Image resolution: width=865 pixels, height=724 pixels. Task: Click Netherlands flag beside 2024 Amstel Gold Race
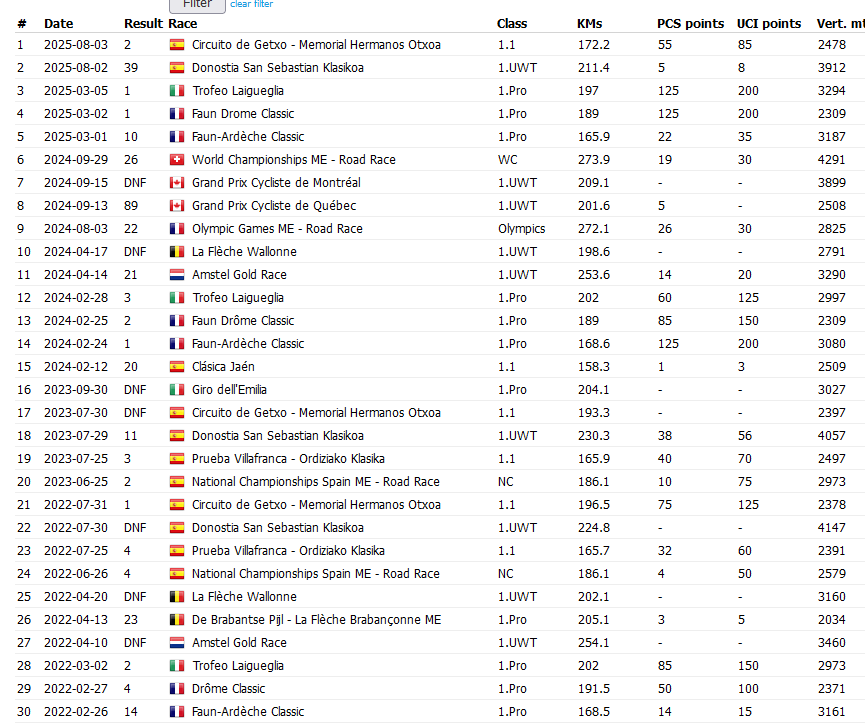pyautogui.click(x=177, y=275)
